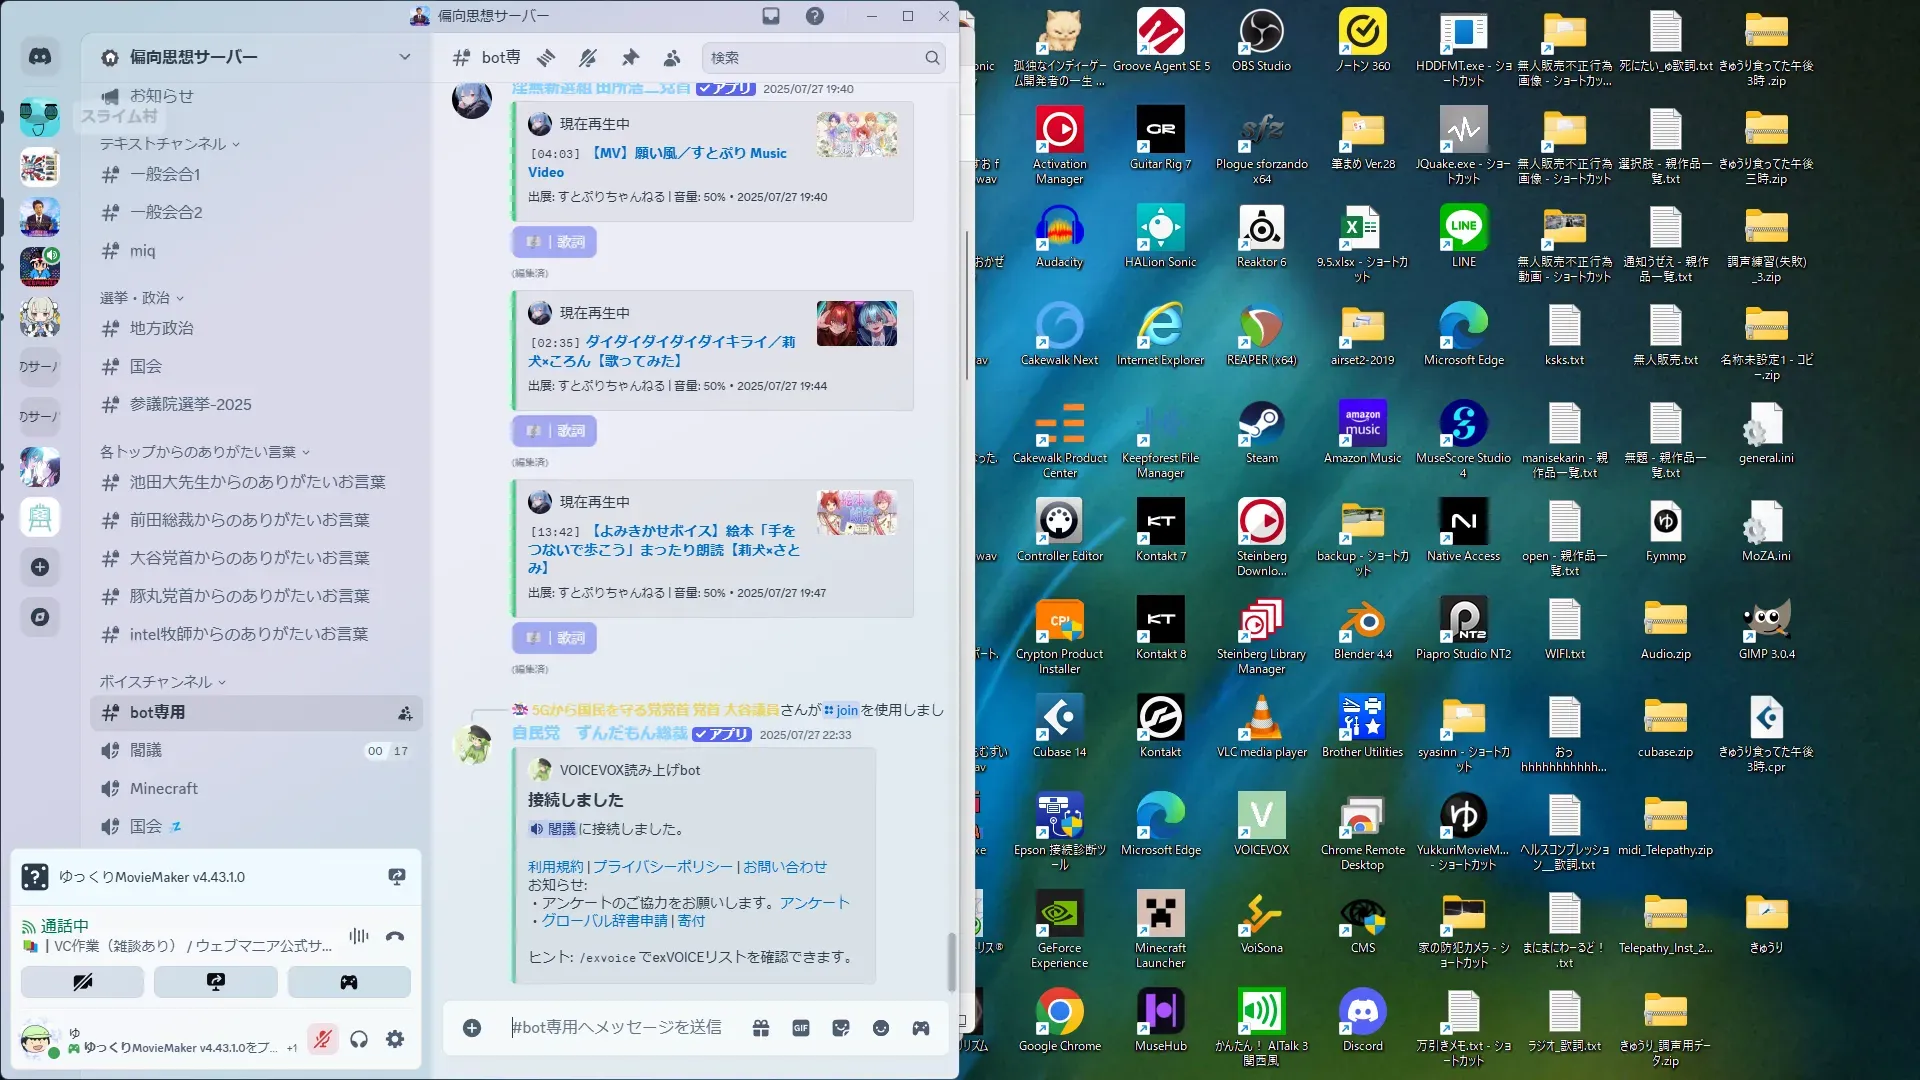
Task: Toggle headphone deafen
Action: (x=359, y=1039)
